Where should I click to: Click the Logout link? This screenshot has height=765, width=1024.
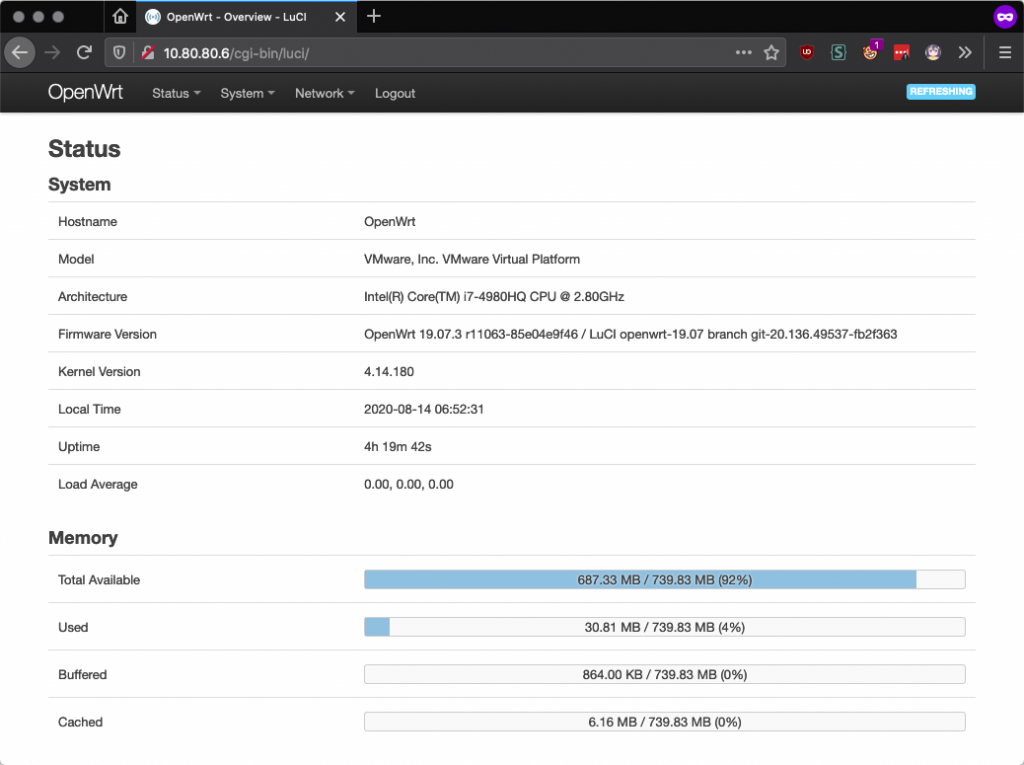click(395, 93)
